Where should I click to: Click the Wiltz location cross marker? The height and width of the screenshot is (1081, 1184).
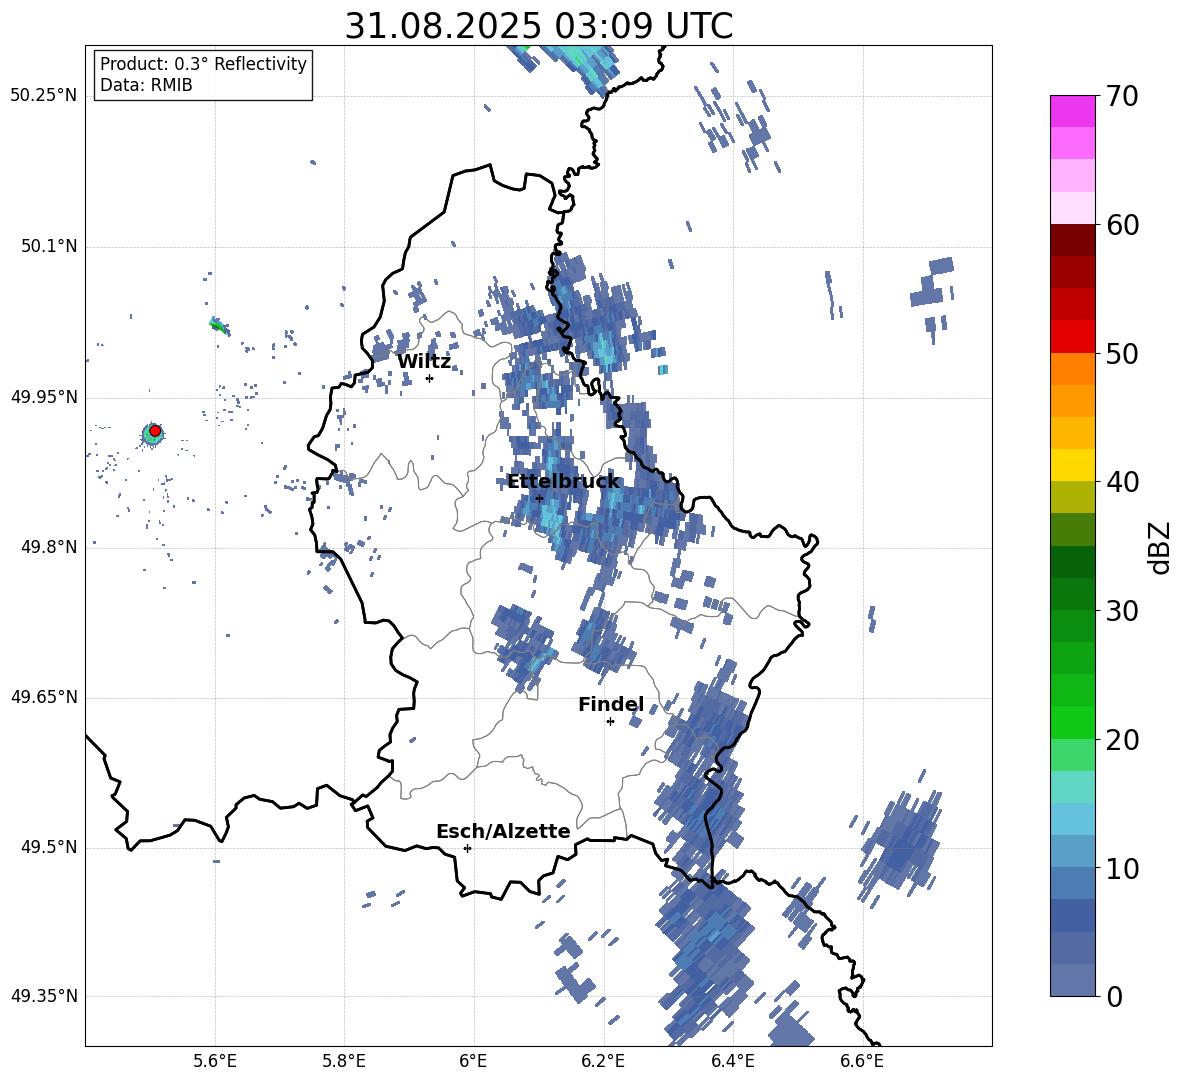pos(429,378)
